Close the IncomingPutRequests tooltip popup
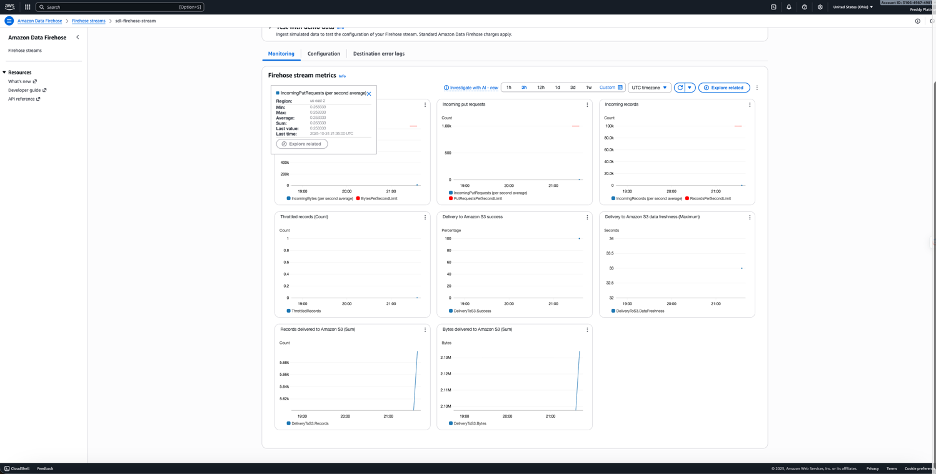This screenshot has width=936, height=474. [x=369, y=94]
